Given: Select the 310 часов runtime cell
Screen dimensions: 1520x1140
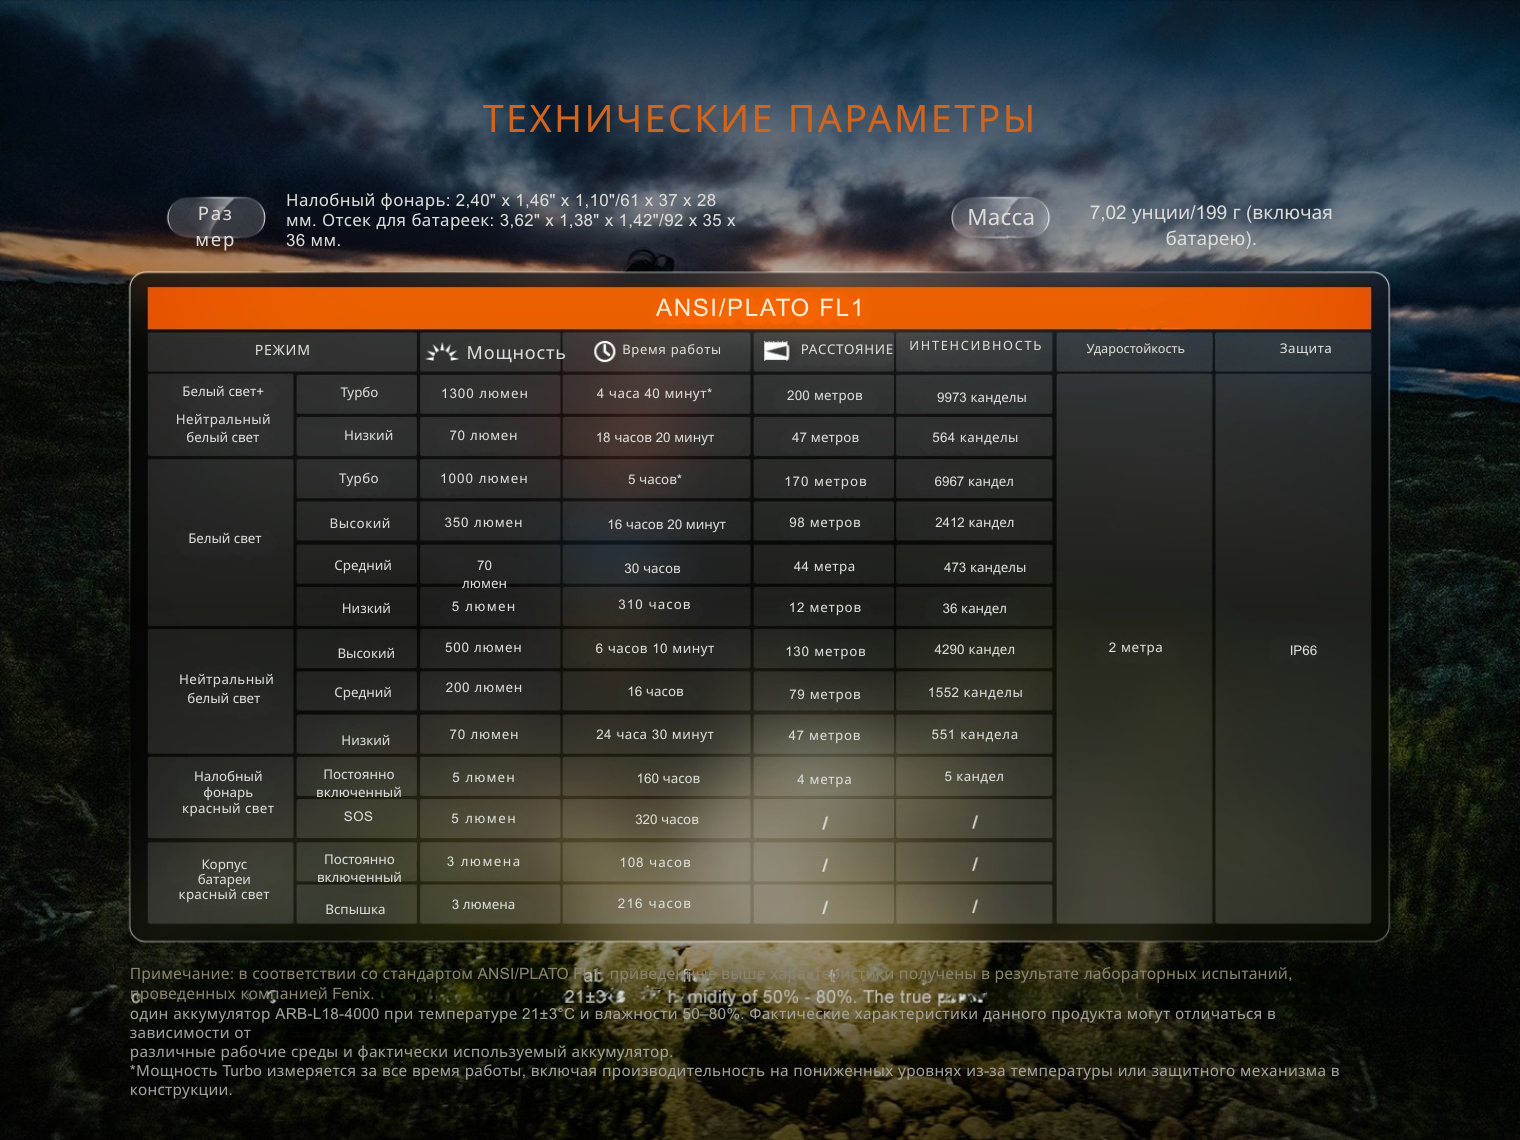Looking at the screenshot, I should click(x=654, y=605).
